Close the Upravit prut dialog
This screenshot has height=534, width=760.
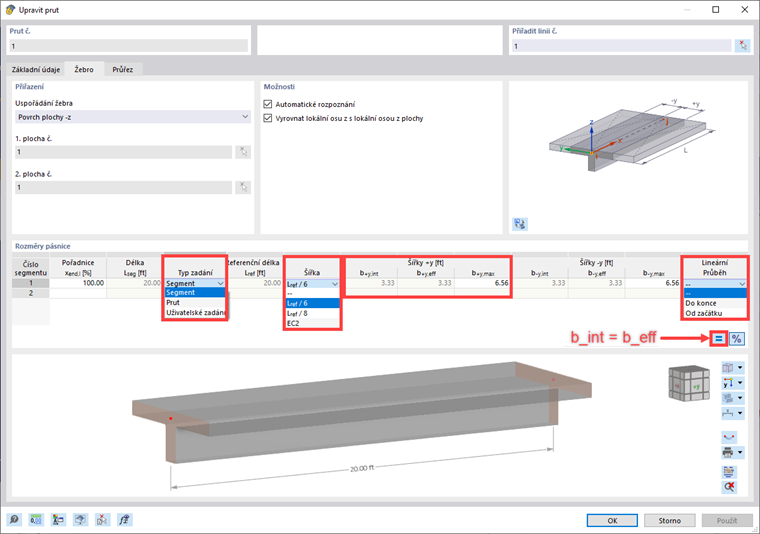[x=744, y=10]
